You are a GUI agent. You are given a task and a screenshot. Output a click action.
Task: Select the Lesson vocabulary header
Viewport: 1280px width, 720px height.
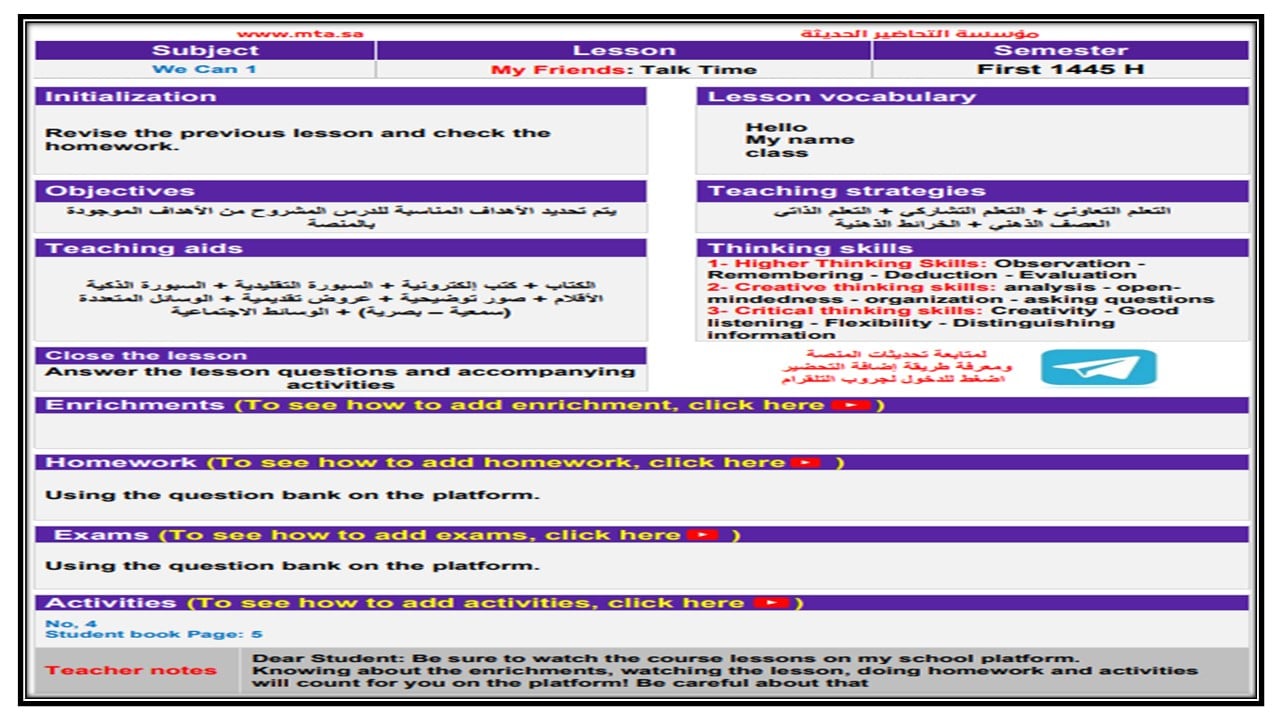(973, 97)
